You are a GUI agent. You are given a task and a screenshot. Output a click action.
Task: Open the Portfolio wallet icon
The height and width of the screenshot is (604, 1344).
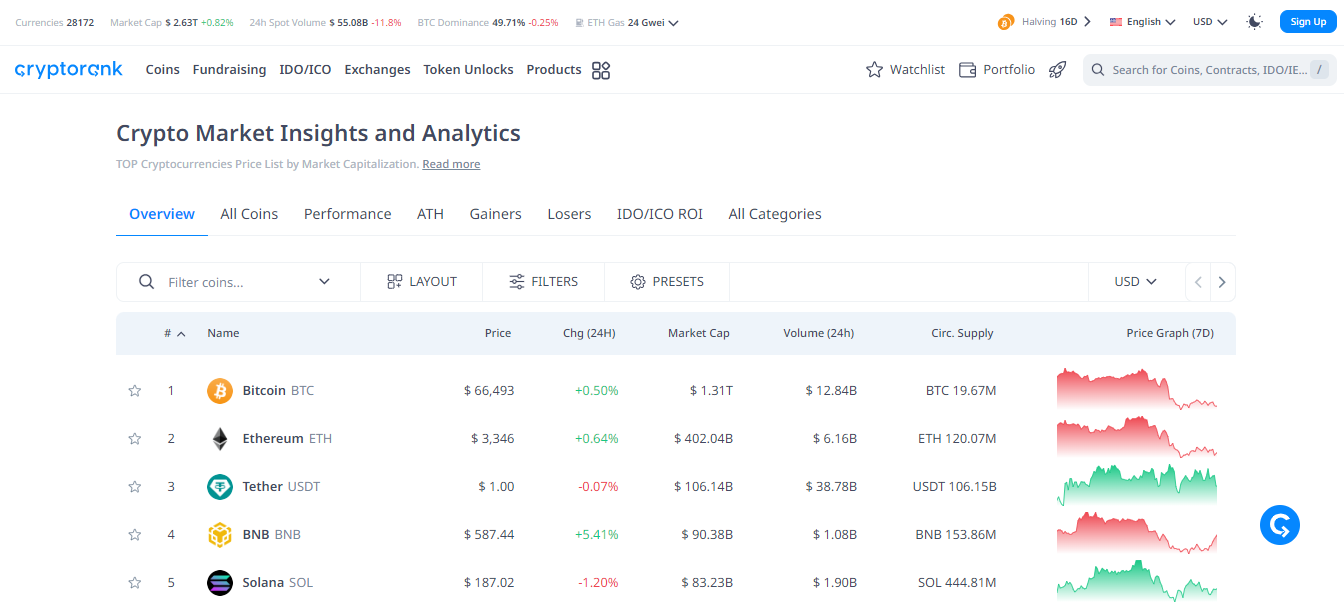967,70
